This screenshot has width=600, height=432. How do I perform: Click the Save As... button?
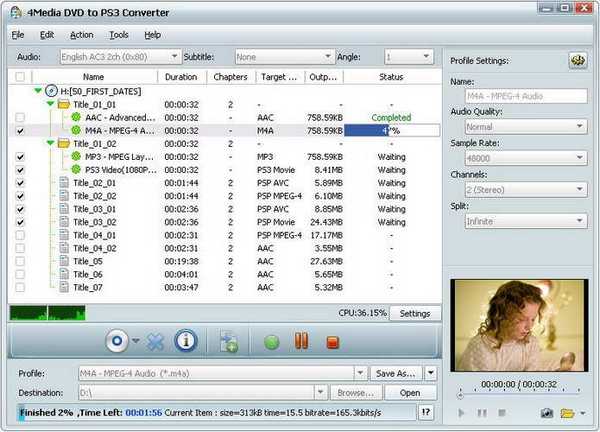(x=396, y=373)
